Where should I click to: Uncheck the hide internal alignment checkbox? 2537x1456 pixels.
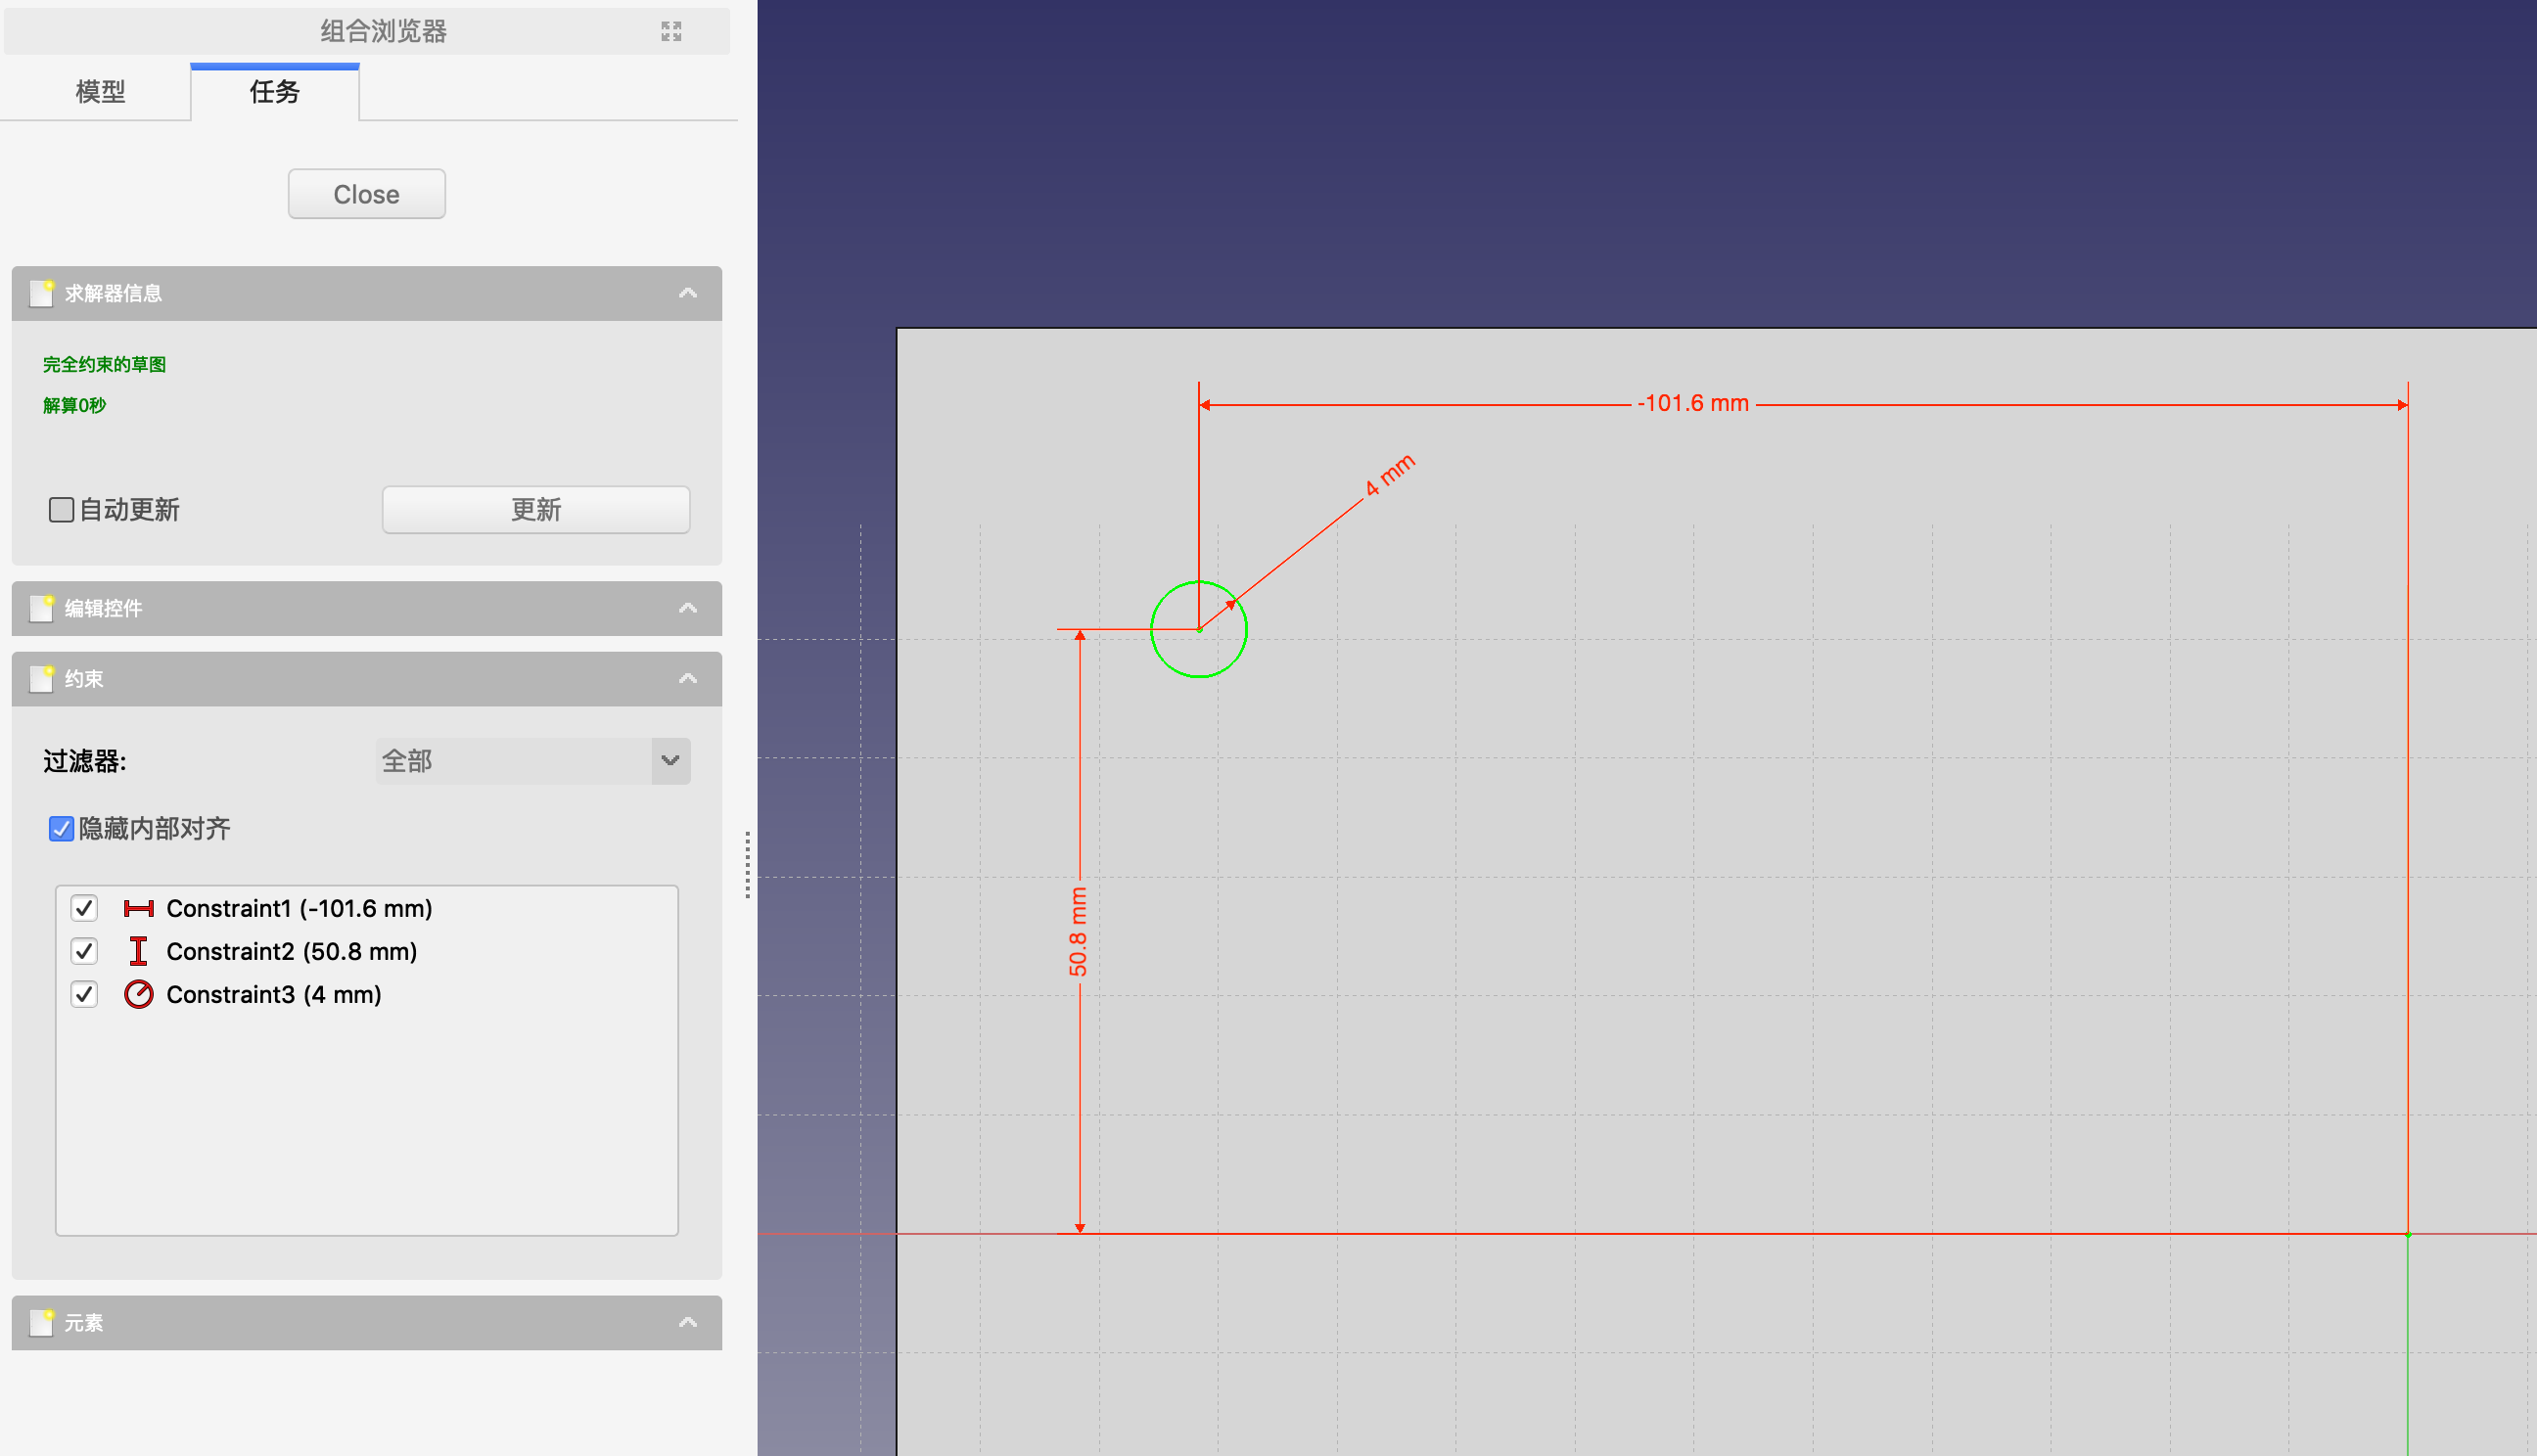tap(61, 828)
